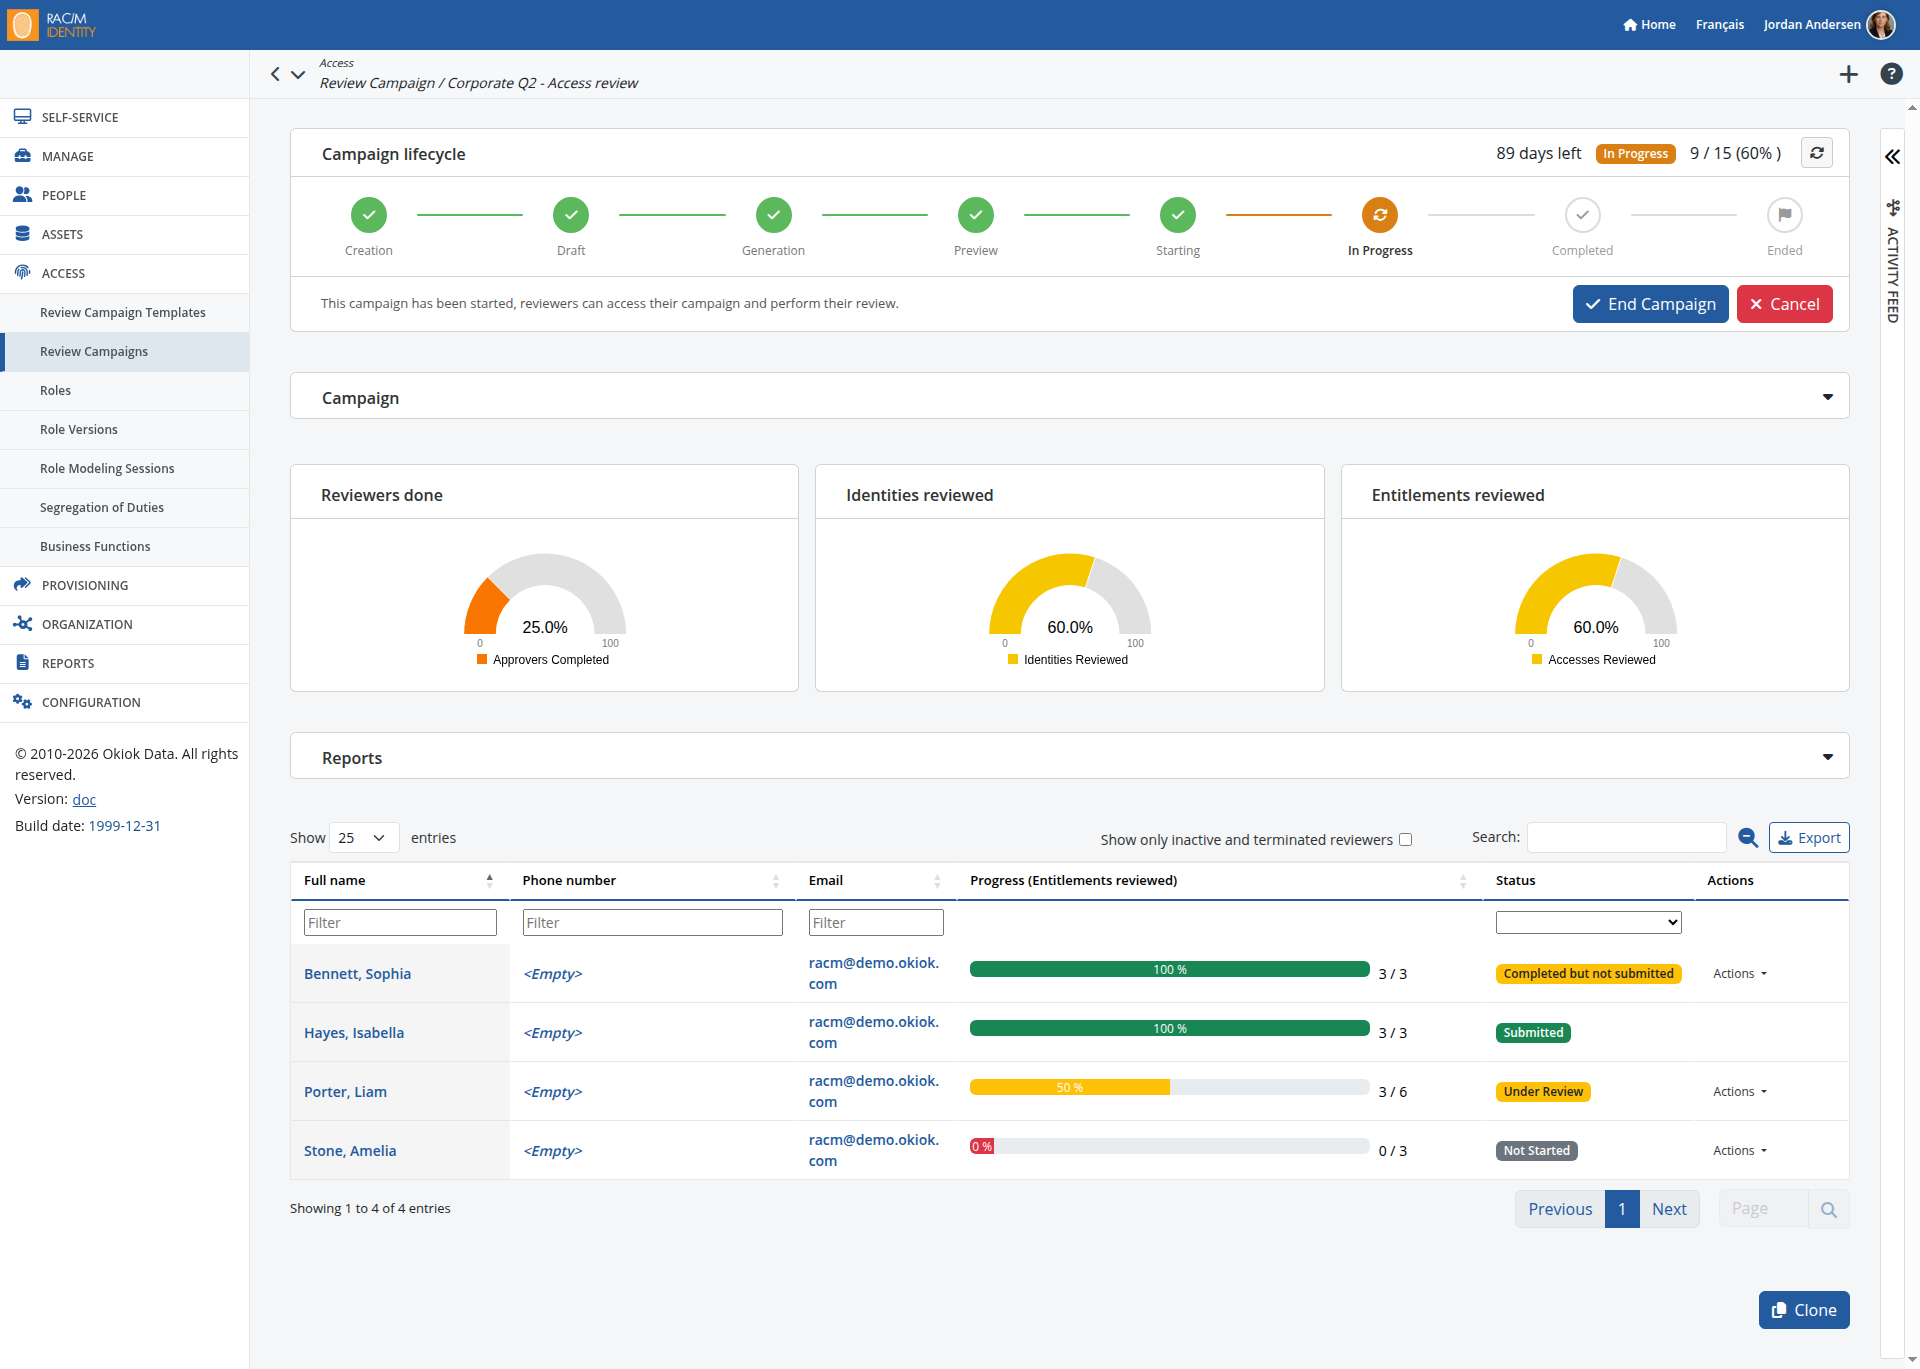Open the Reports sidebar menu
The width and height of the screenshot is (1920, 1369).
click(x=125, y=664)
